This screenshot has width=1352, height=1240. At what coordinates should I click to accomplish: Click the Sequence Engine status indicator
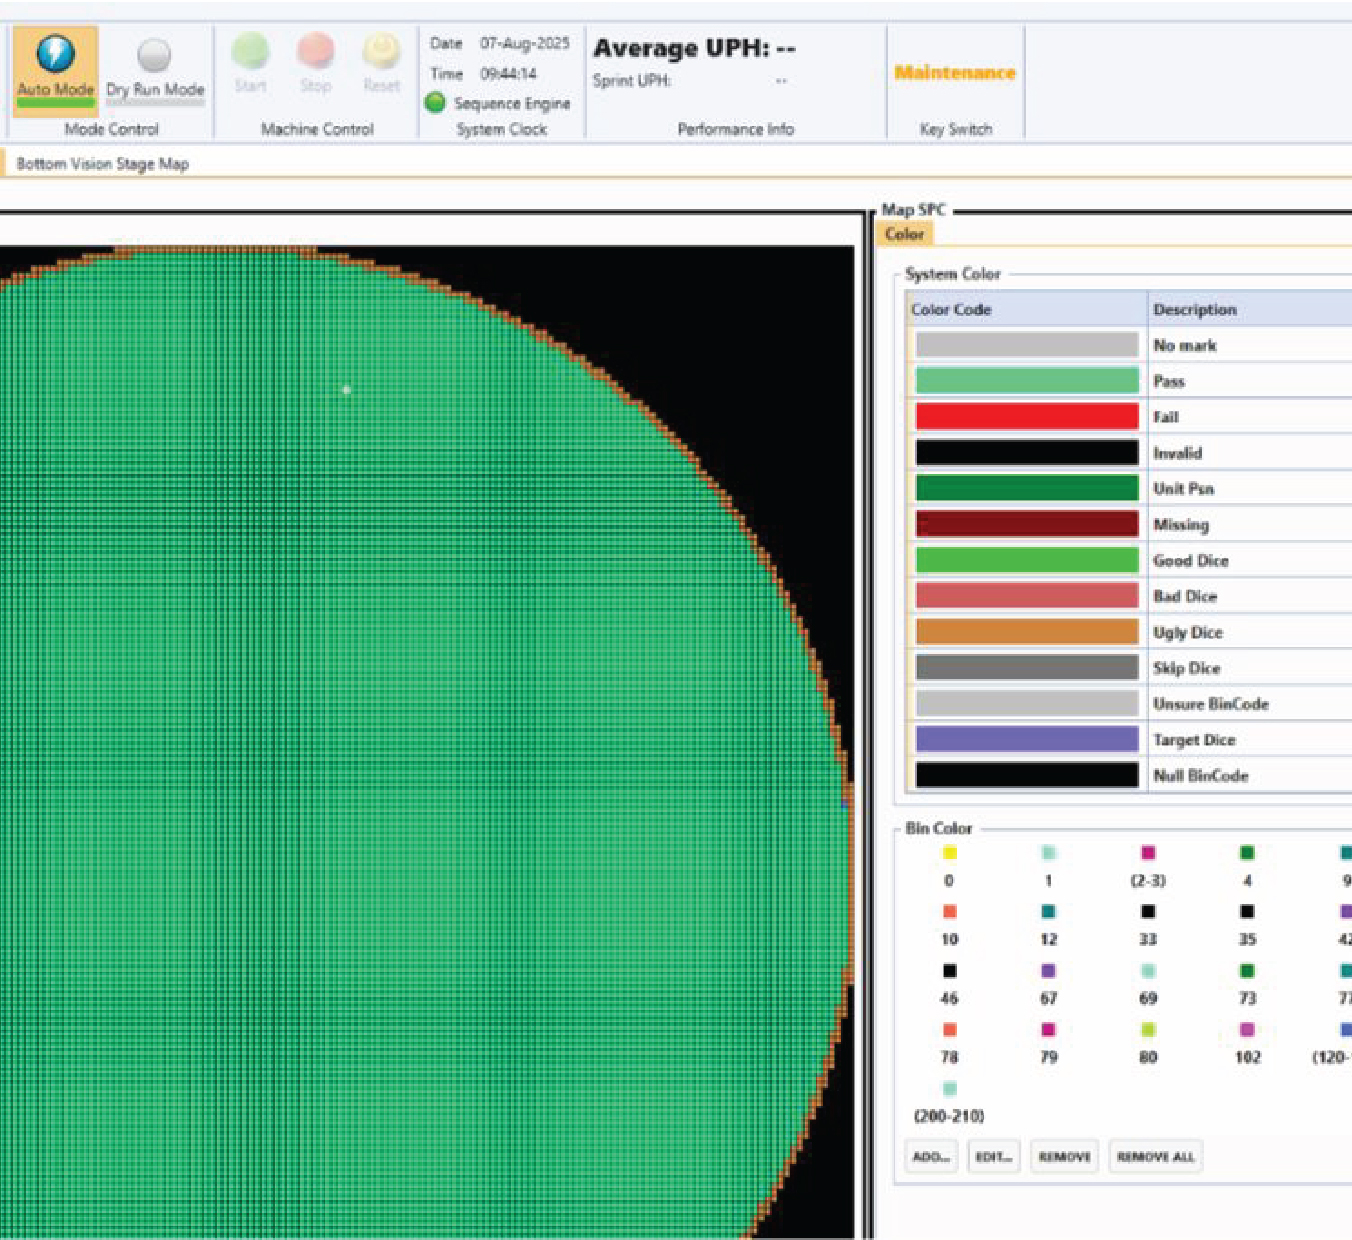click(x=435, y=103)
